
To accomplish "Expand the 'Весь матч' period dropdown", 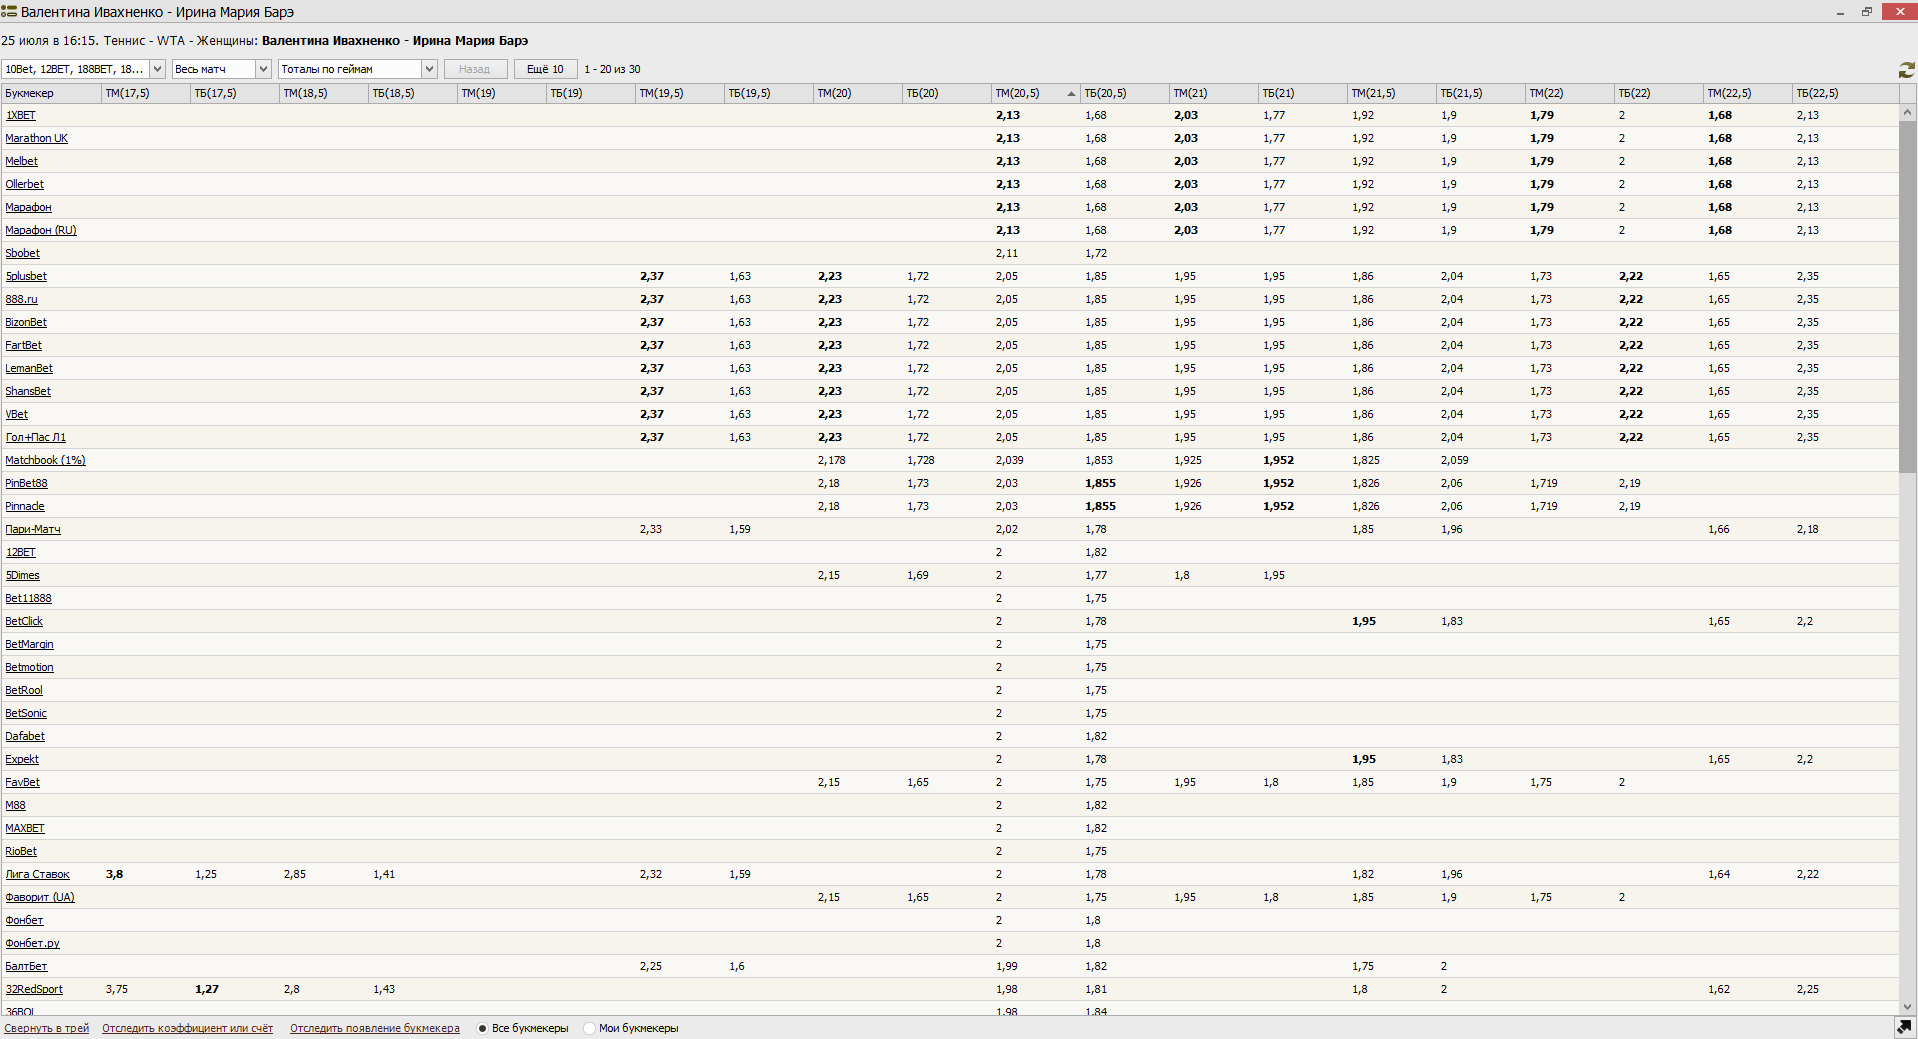I will click(x=263, y=69).
